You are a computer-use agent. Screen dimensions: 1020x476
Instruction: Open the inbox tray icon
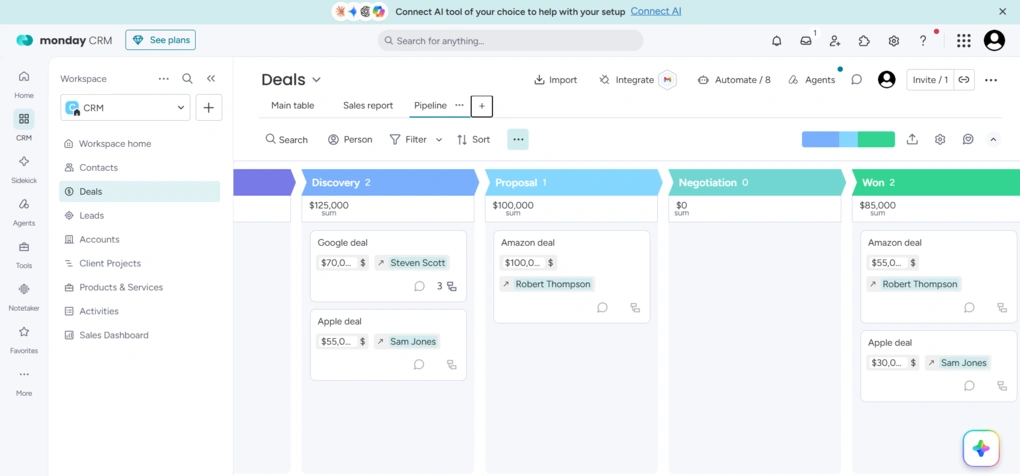(x=806, y=40)
